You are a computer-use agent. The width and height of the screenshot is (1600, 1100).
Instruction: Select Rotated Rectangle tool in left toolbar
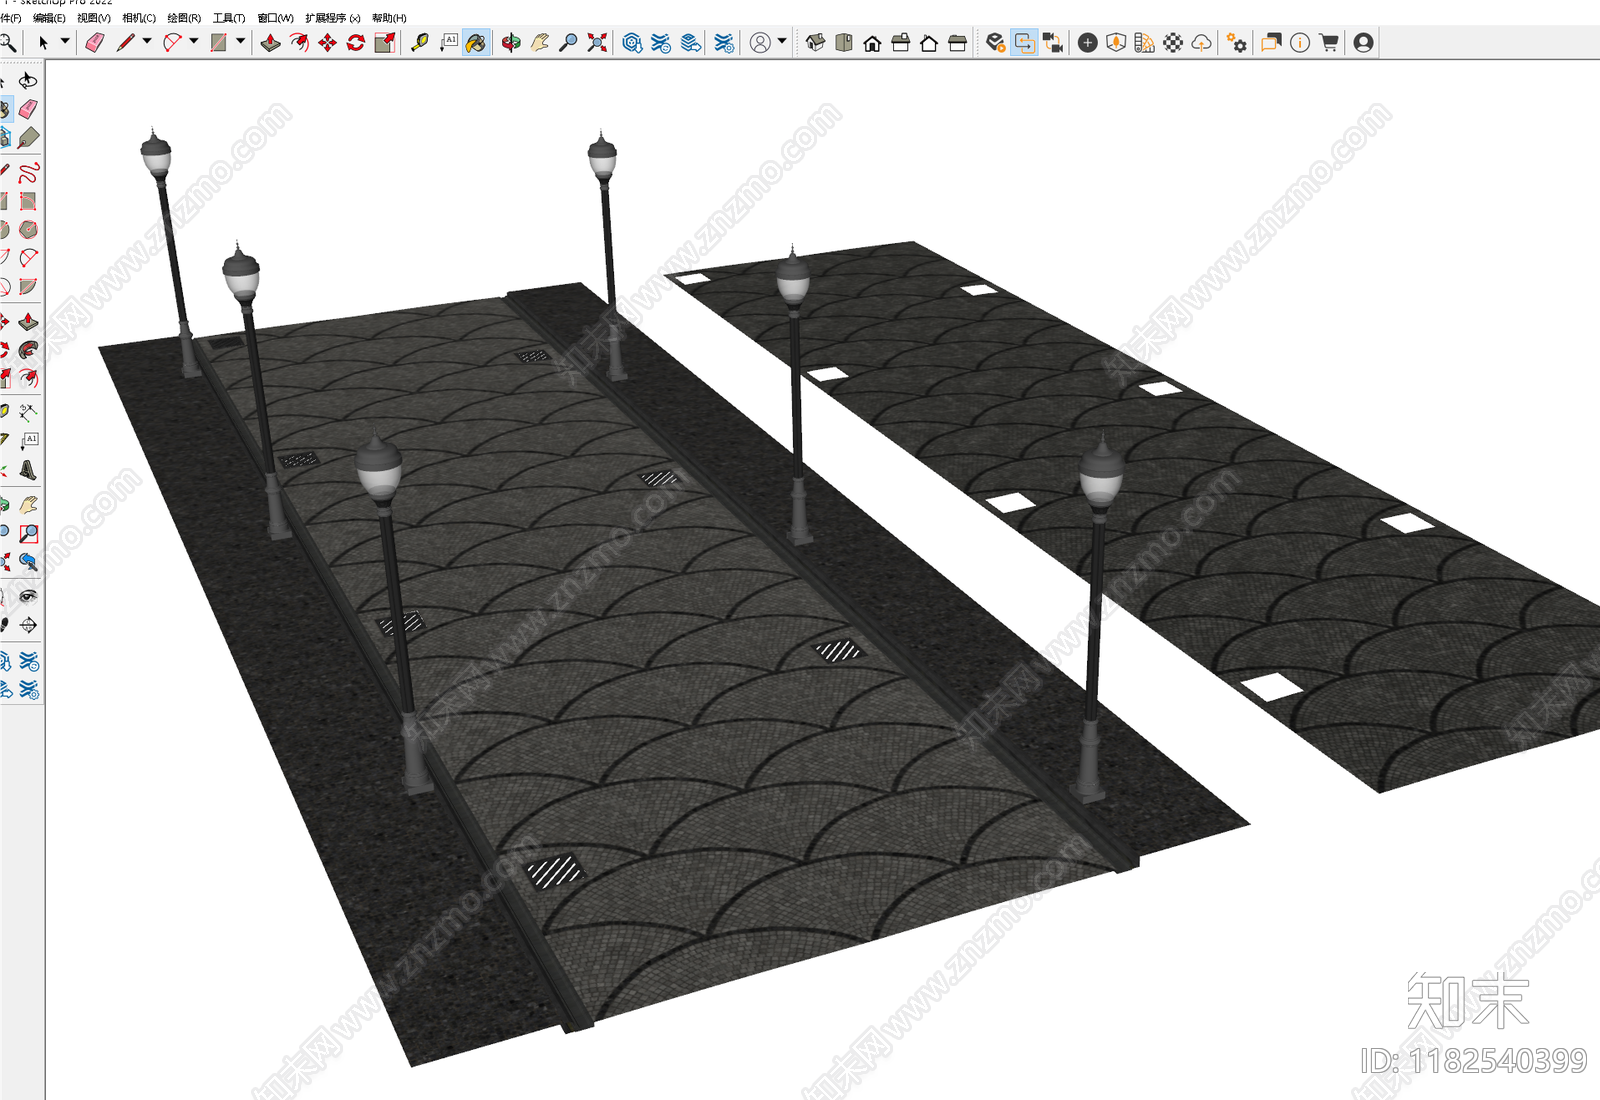click(28, 201)
